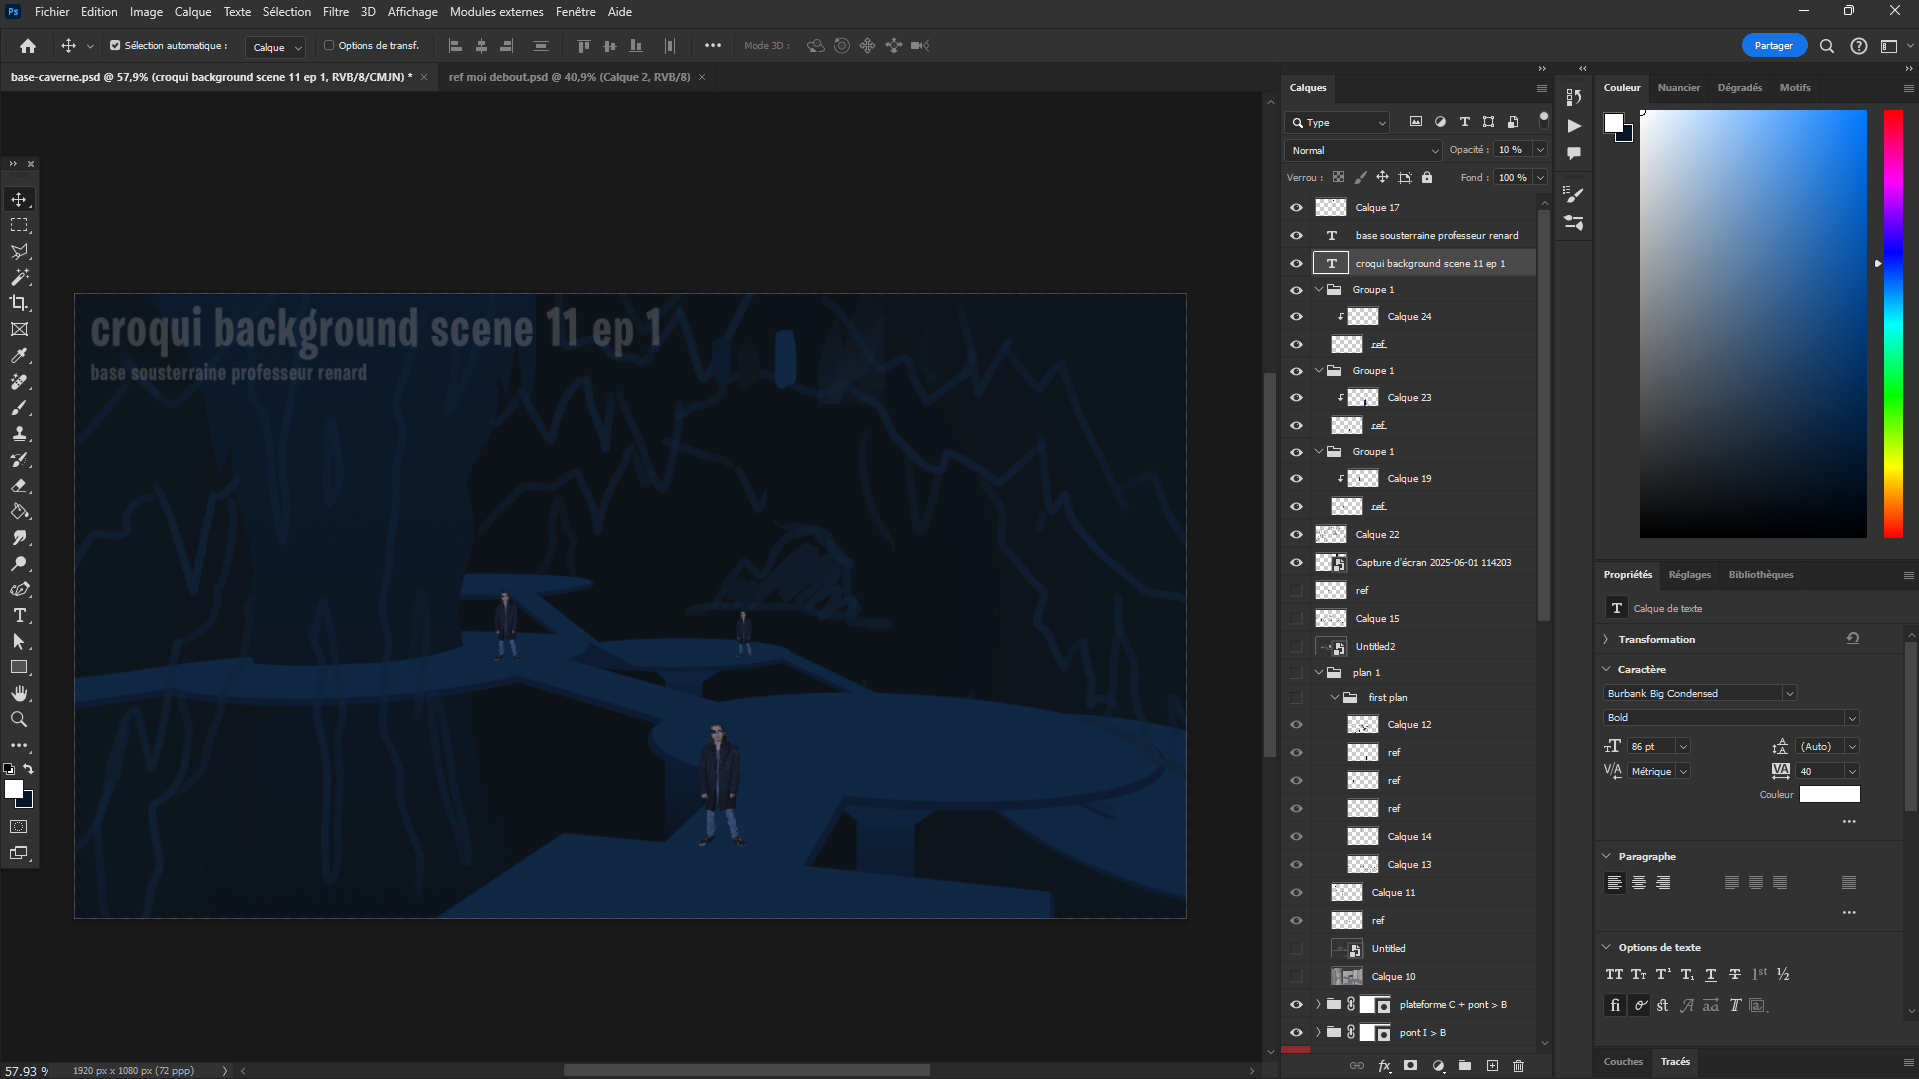The height and width of the screenshot is (1079, 1919).
Task: Click the white text Couleur swatch
Action: pos(1829,795)
